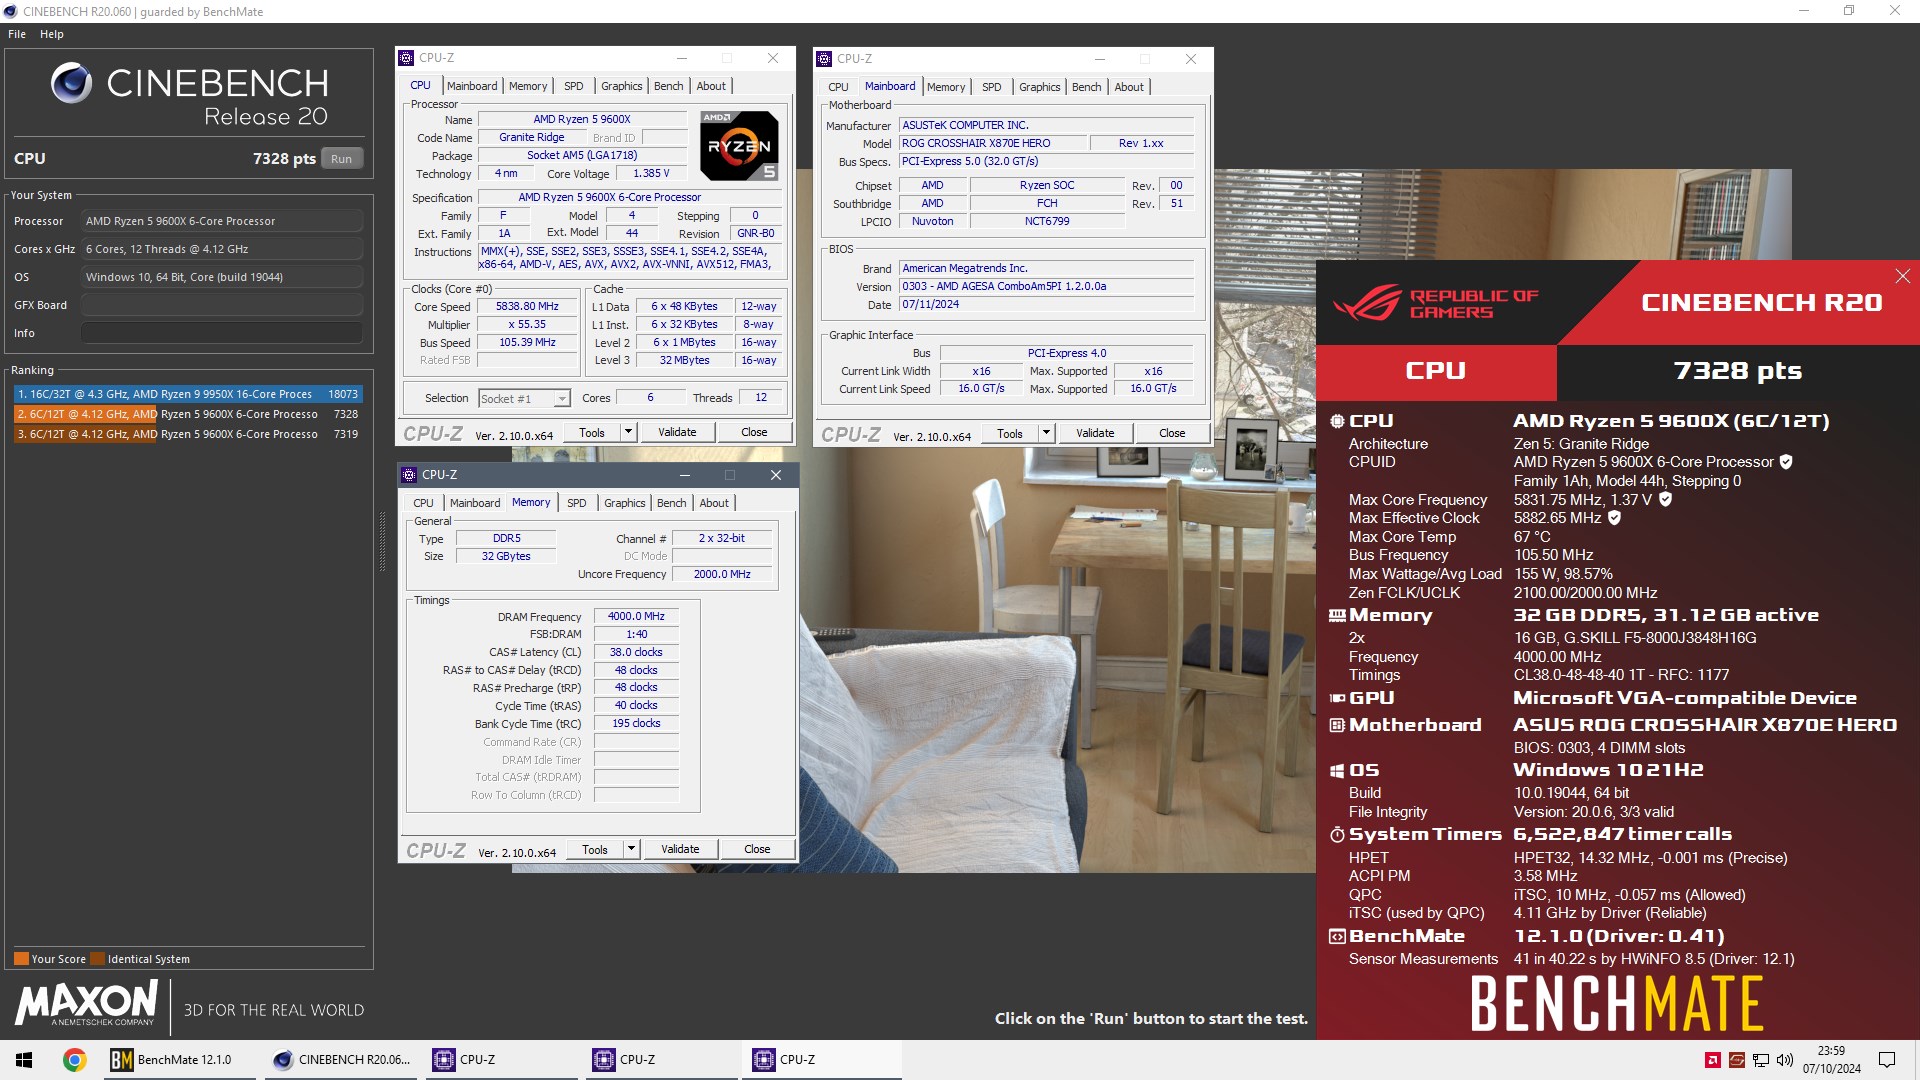Open the notification center icon
The width and height of the screenshot is (1920, 1080).
(1887, 1060)
